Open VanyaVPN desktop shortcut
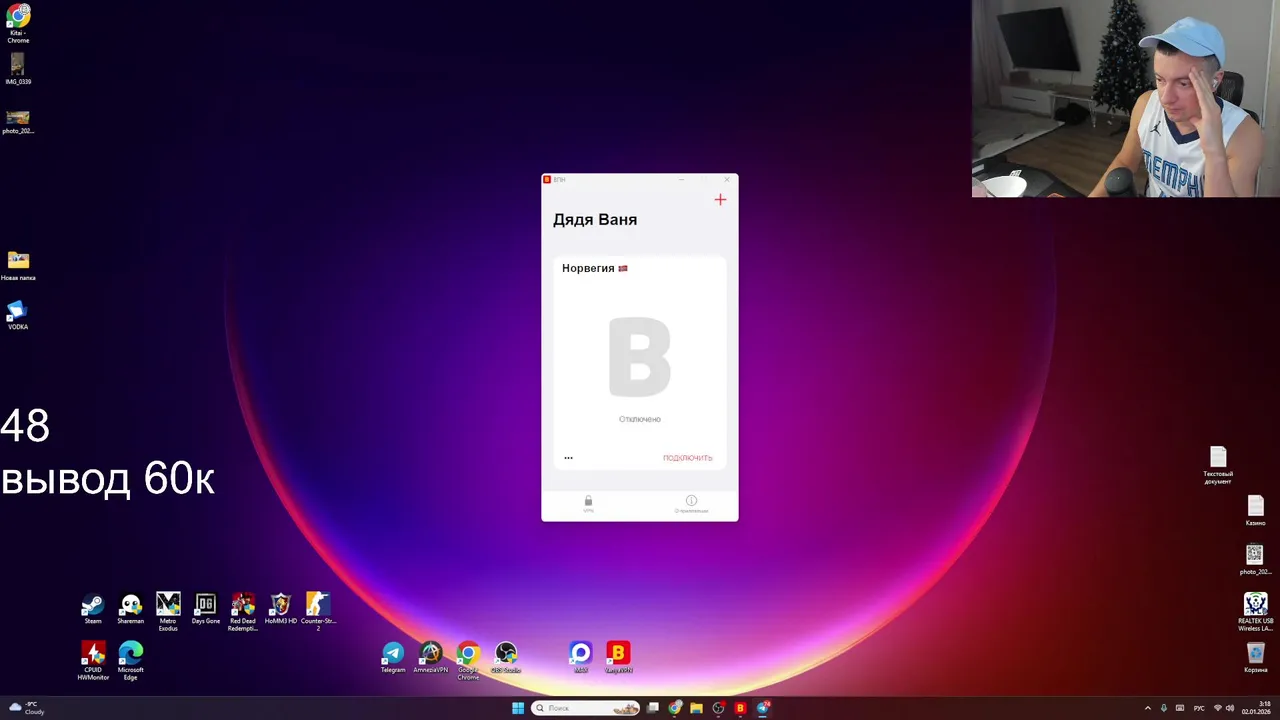 (618, 658)
